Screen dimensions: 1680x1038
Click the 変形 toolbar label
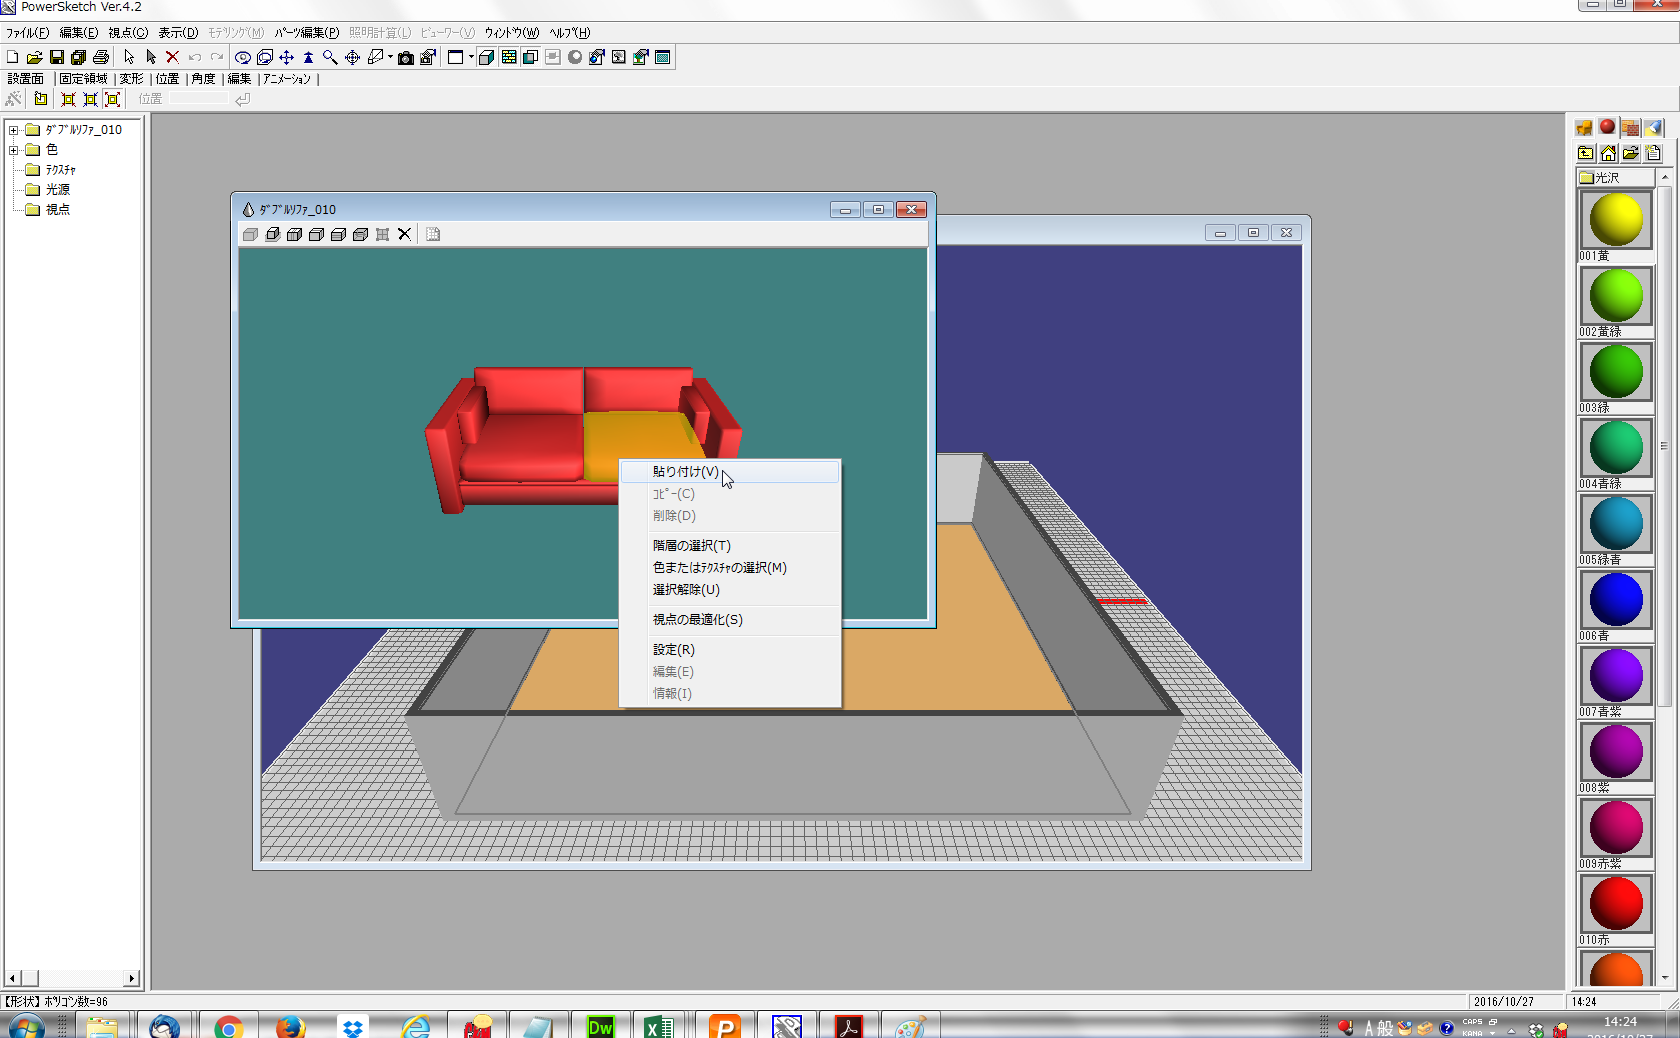click(x=131, y=79)
